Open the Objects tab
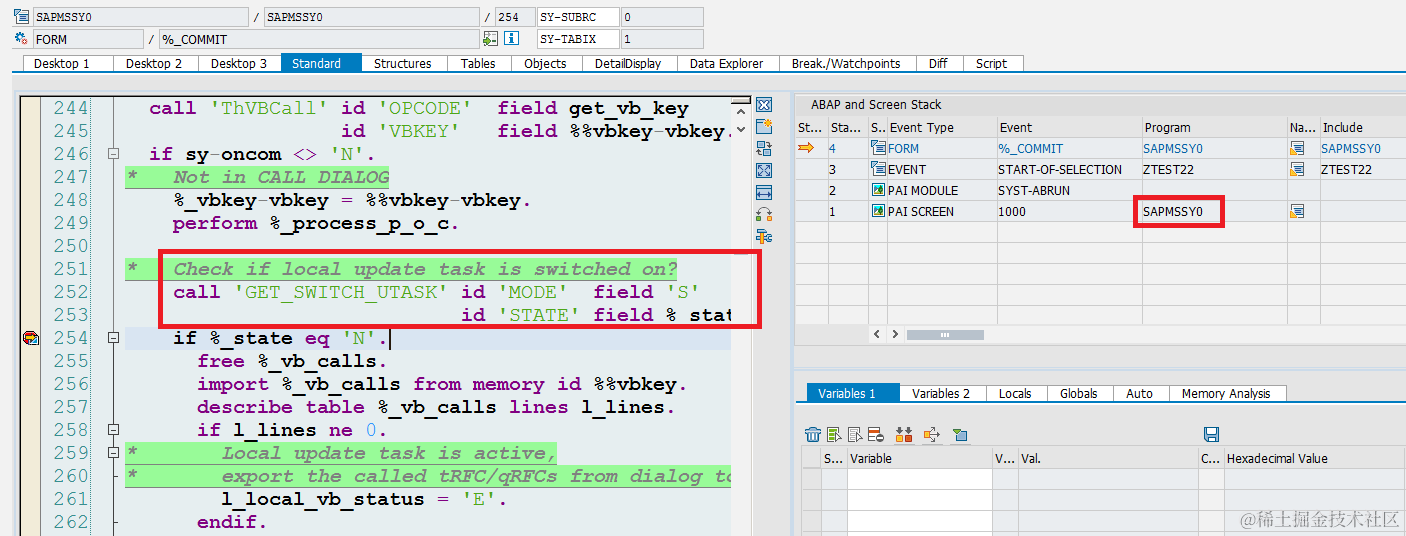Image resolution: width=1406 pixels, height=536 pixels. point(545,63)
